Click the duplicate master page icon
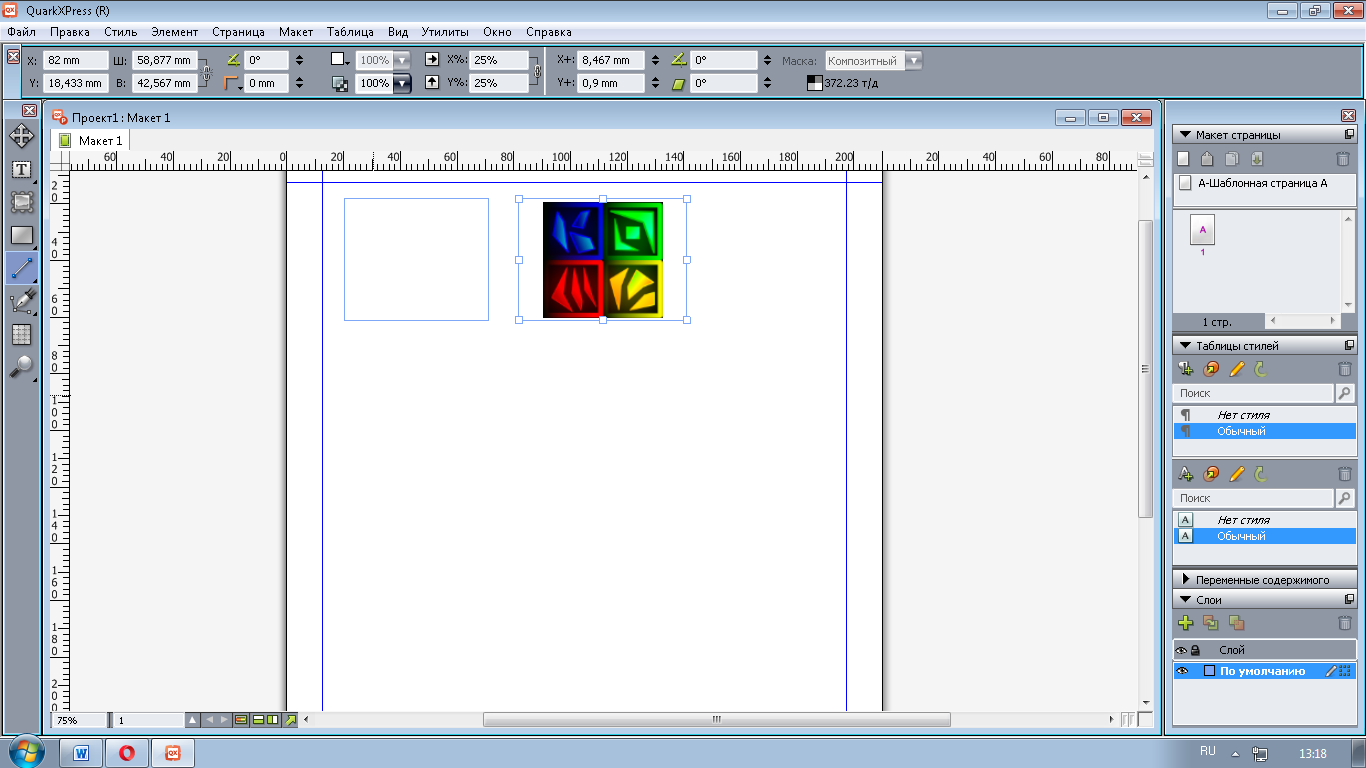The width and height of the screenshot is (1366, 768). (x=1232, y=159)
